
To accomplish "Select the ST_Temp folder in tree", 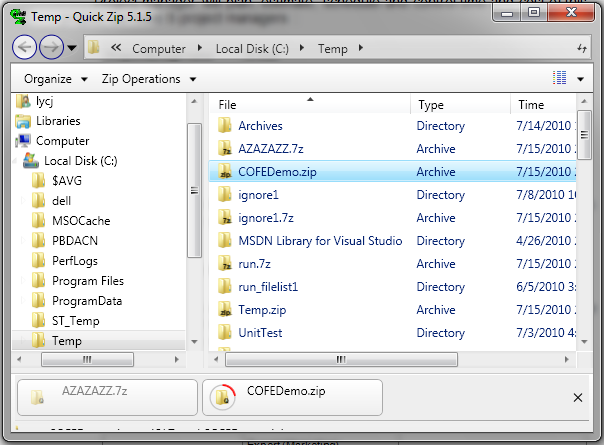I will 77,321.
